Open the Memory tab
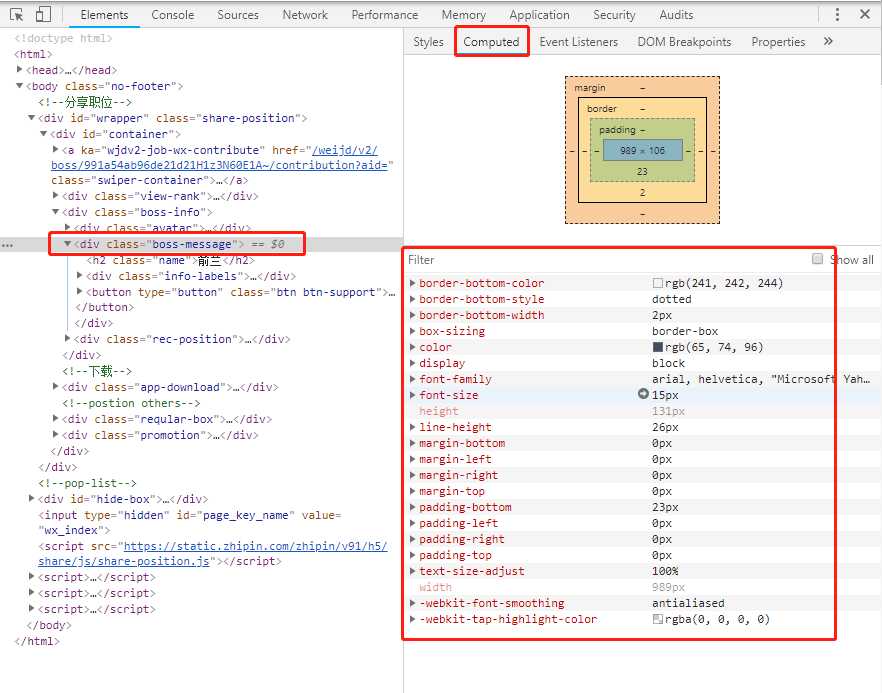 coord(464,15)
